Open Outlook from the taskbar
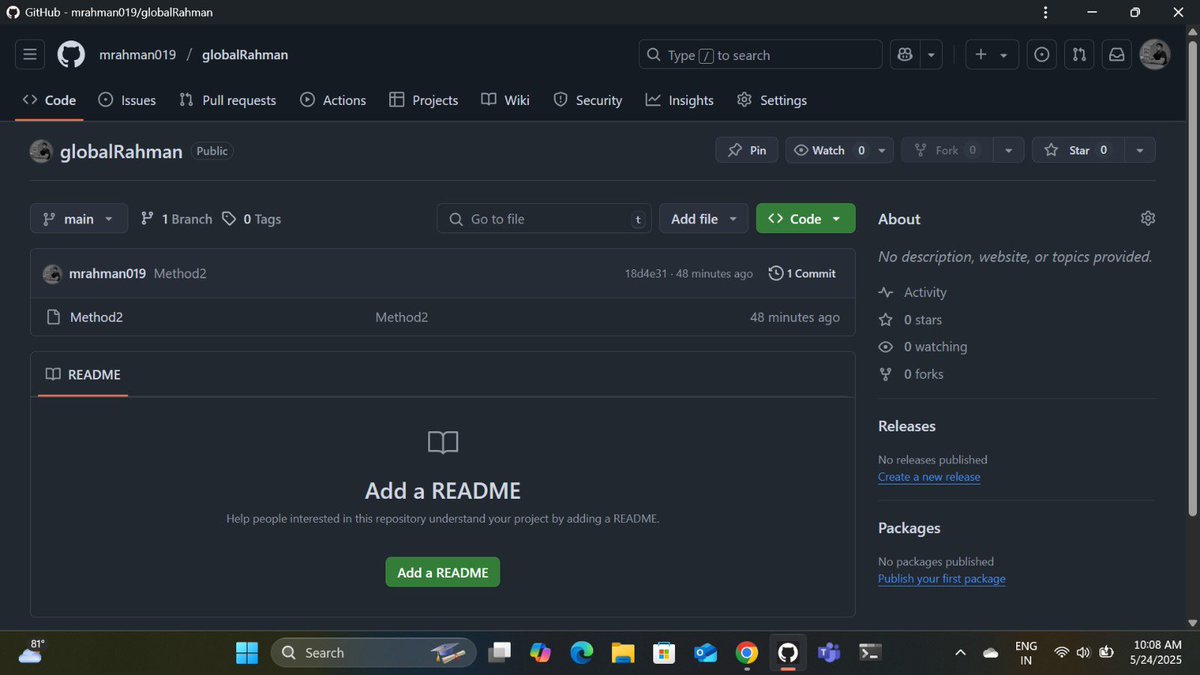The width and height of the screenshot is (1200, 675). [706, 653]
